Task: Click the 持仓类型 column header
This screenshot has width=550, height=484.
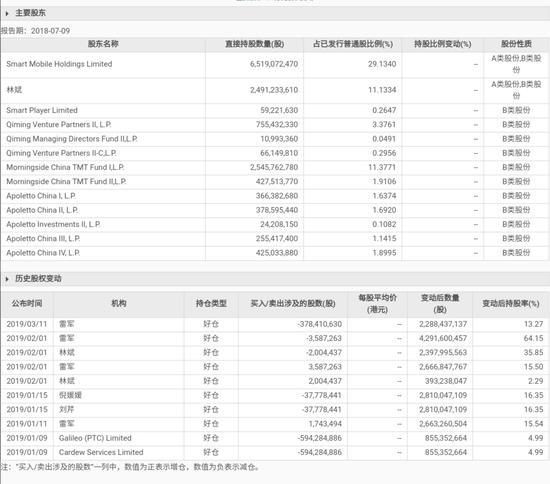Action: pyautogui.click(x=211, y=304)
